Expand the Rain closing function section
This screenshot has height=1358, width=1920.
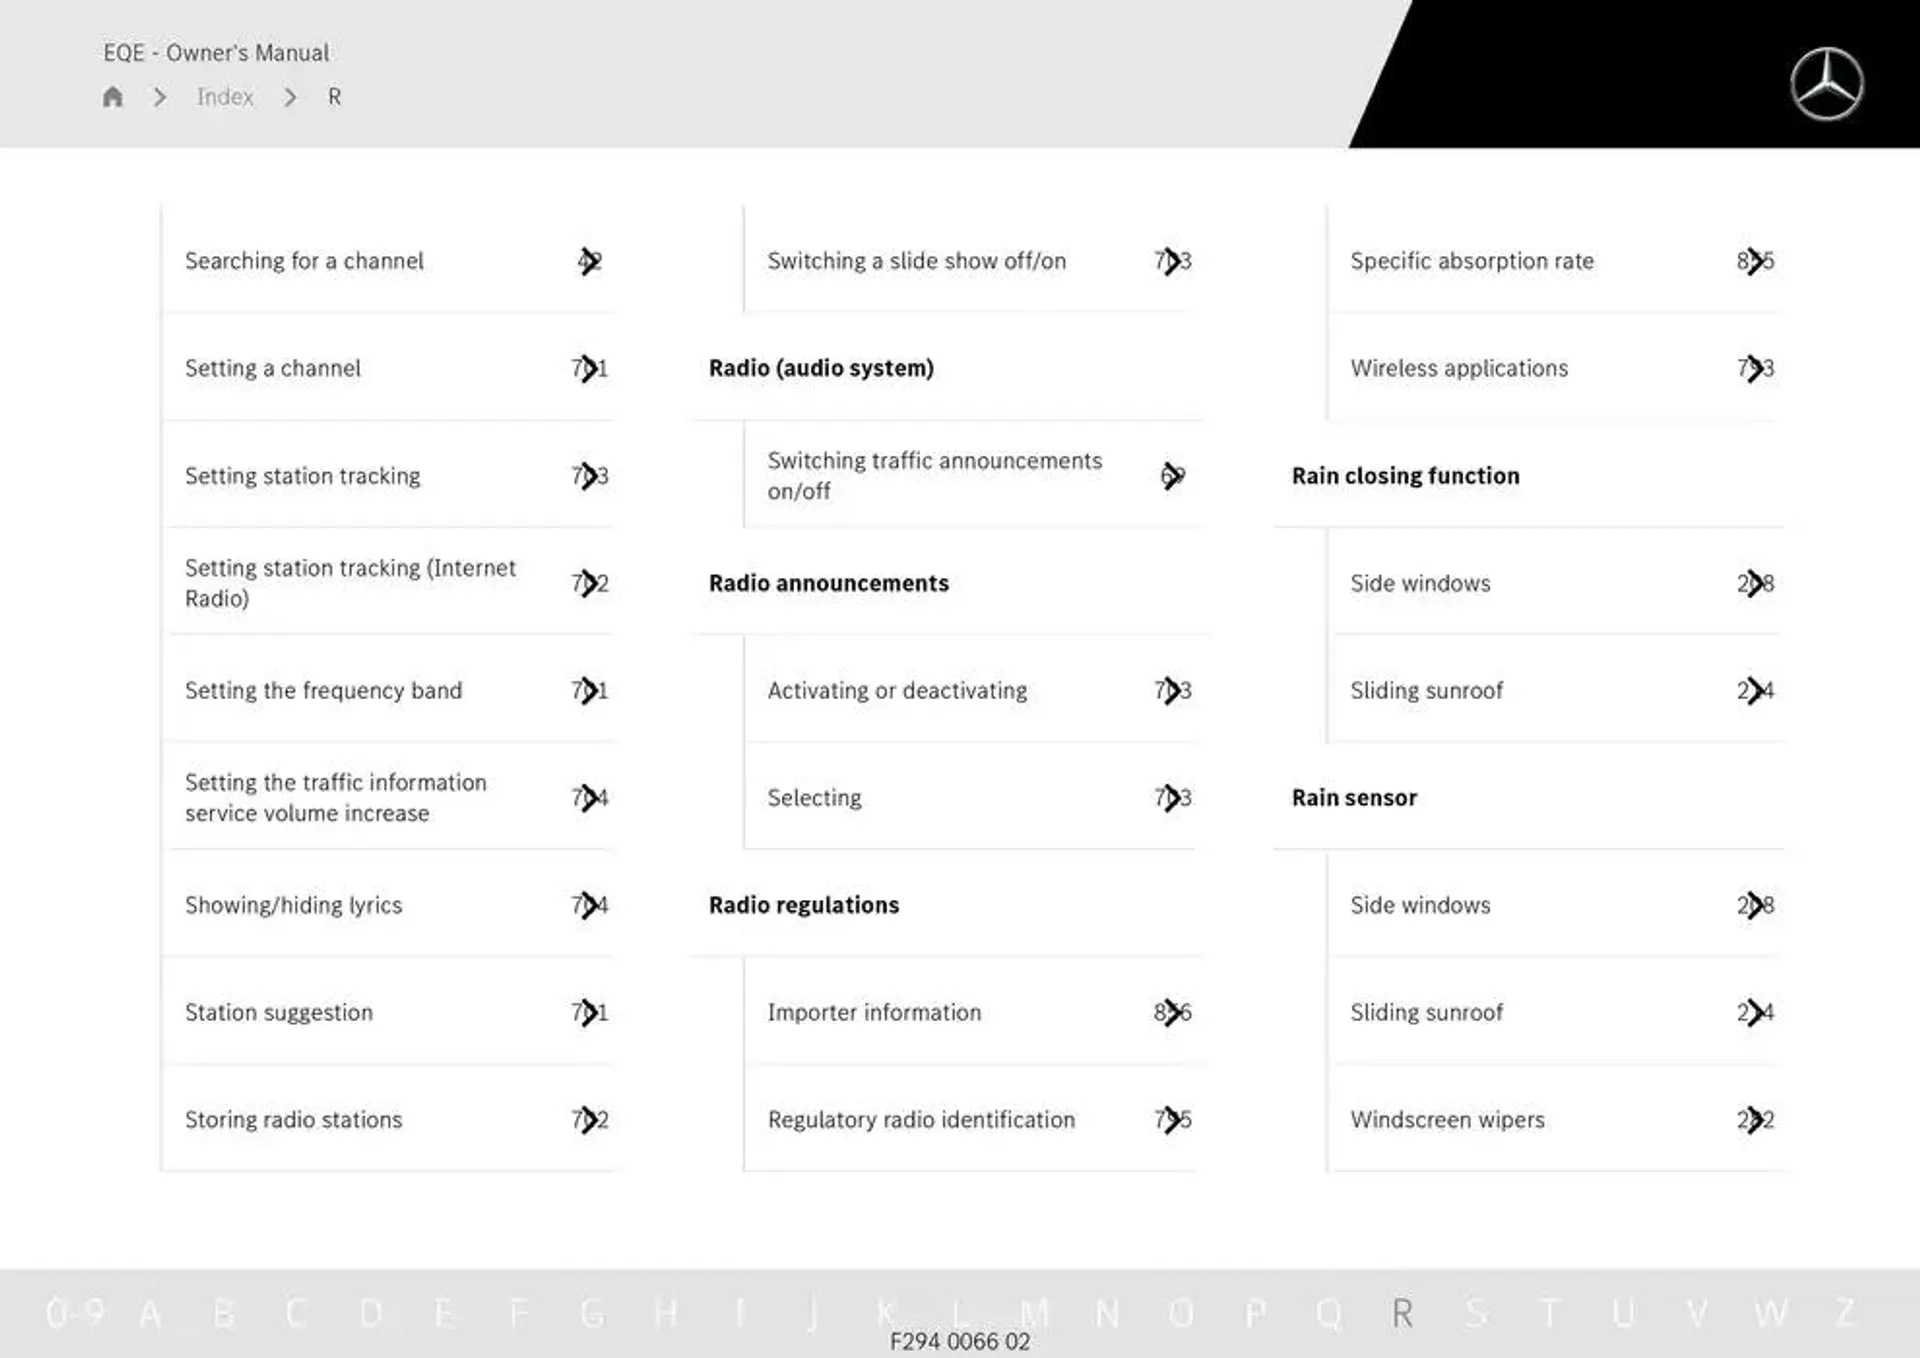pyautogui.click(x=1404, y=473)
